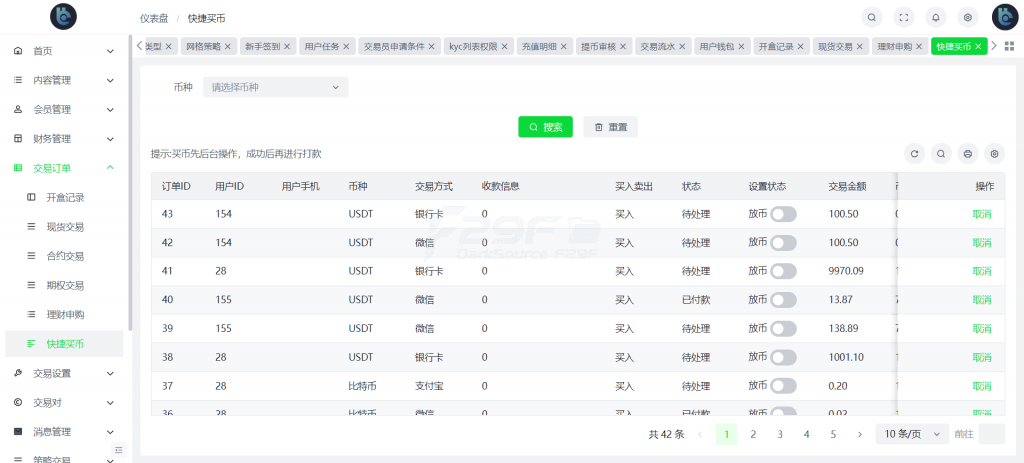Open the table column settings gear

994,153
